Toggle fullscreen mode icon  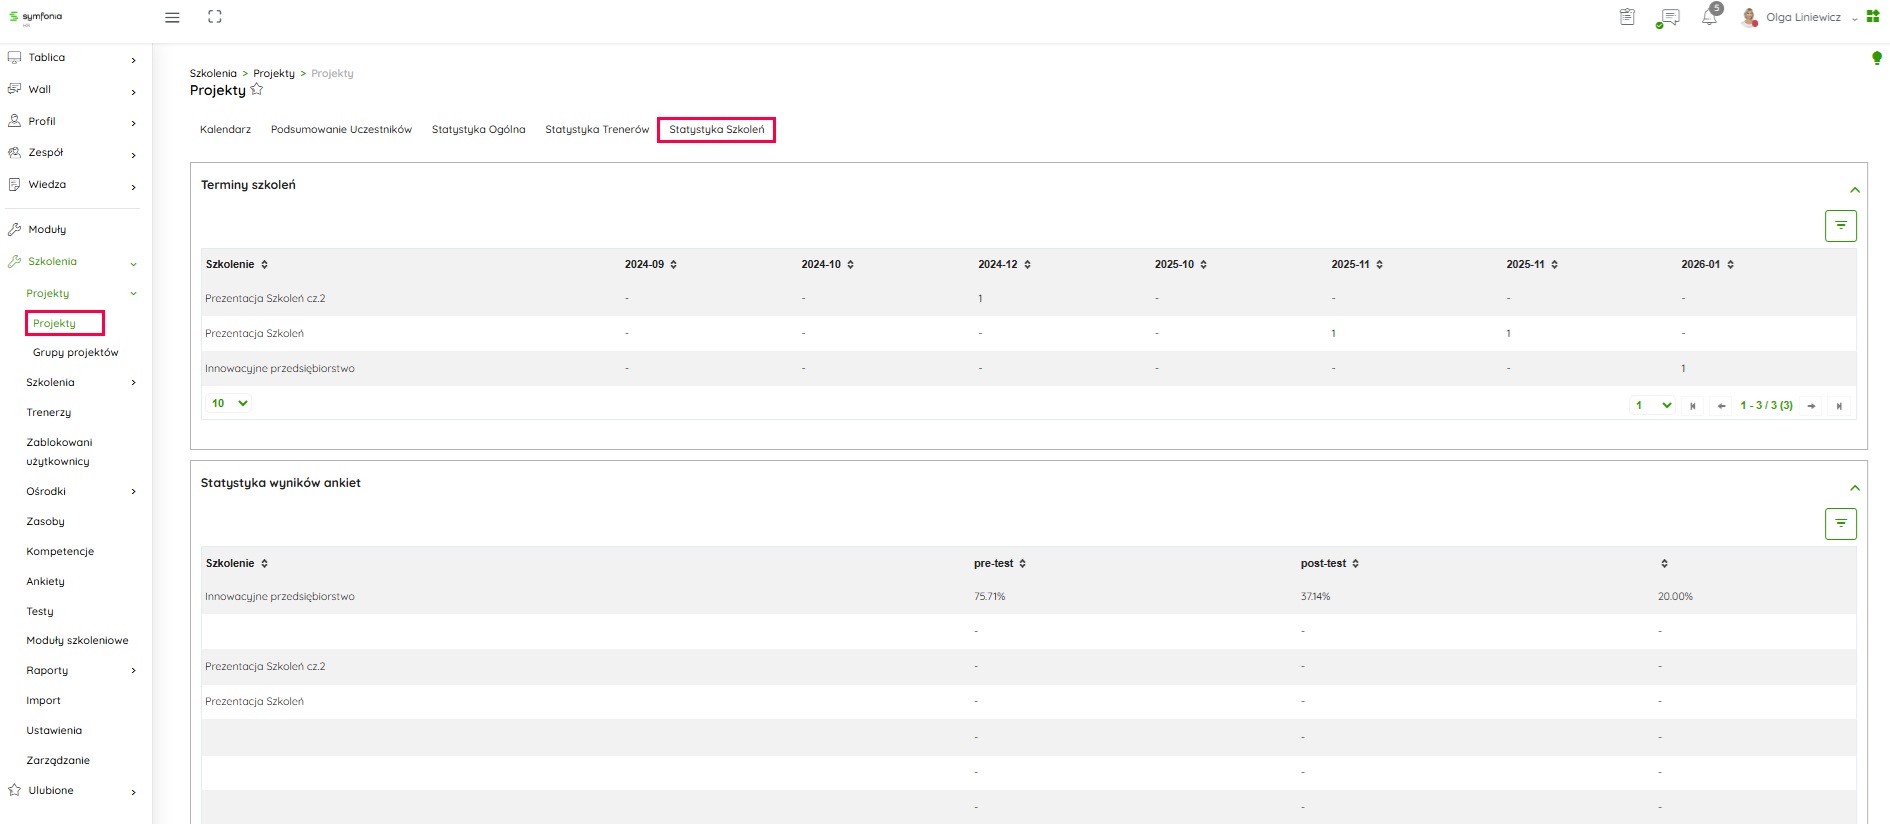[215, 17]
